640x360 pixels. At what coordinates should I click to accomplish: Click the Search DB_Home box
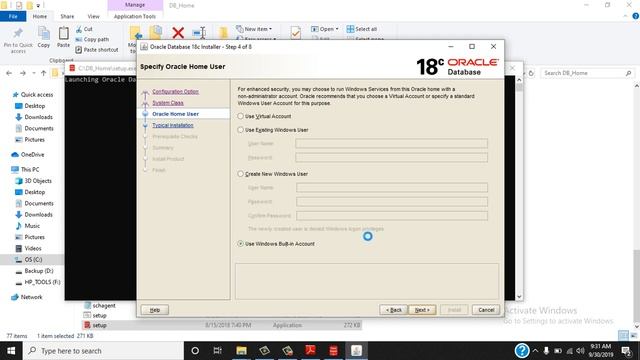click(x=588, y=73)
